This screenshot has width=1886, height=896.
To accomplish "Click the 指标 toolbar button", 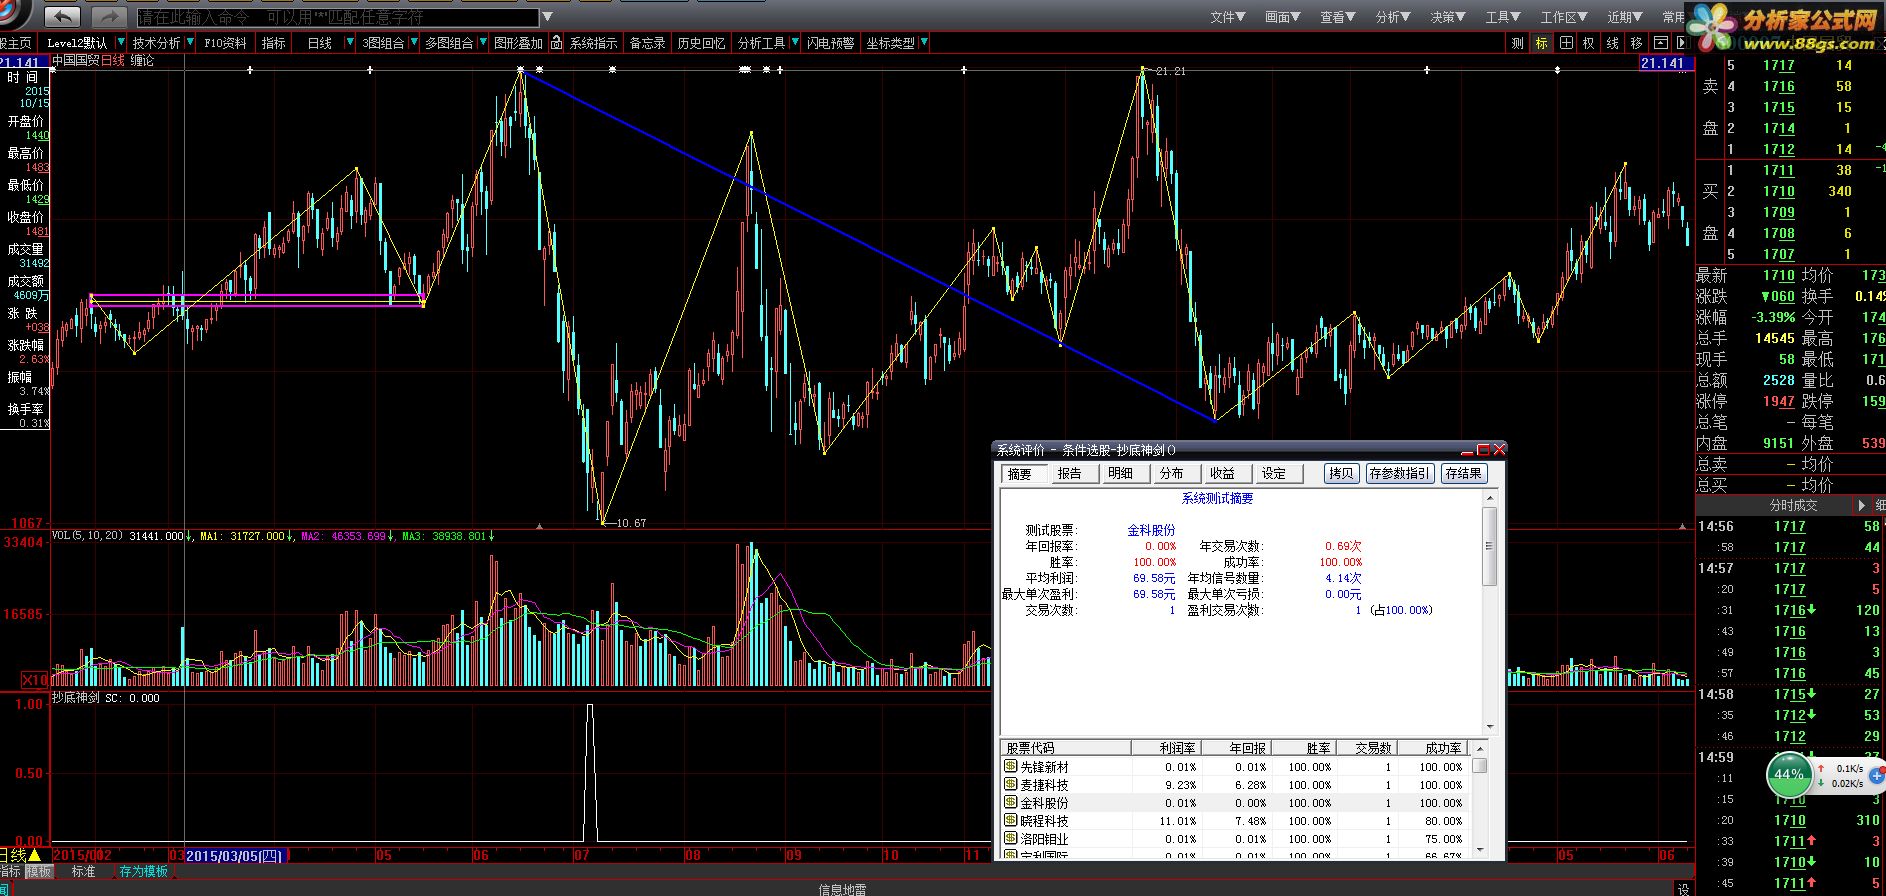I will 274,43.
